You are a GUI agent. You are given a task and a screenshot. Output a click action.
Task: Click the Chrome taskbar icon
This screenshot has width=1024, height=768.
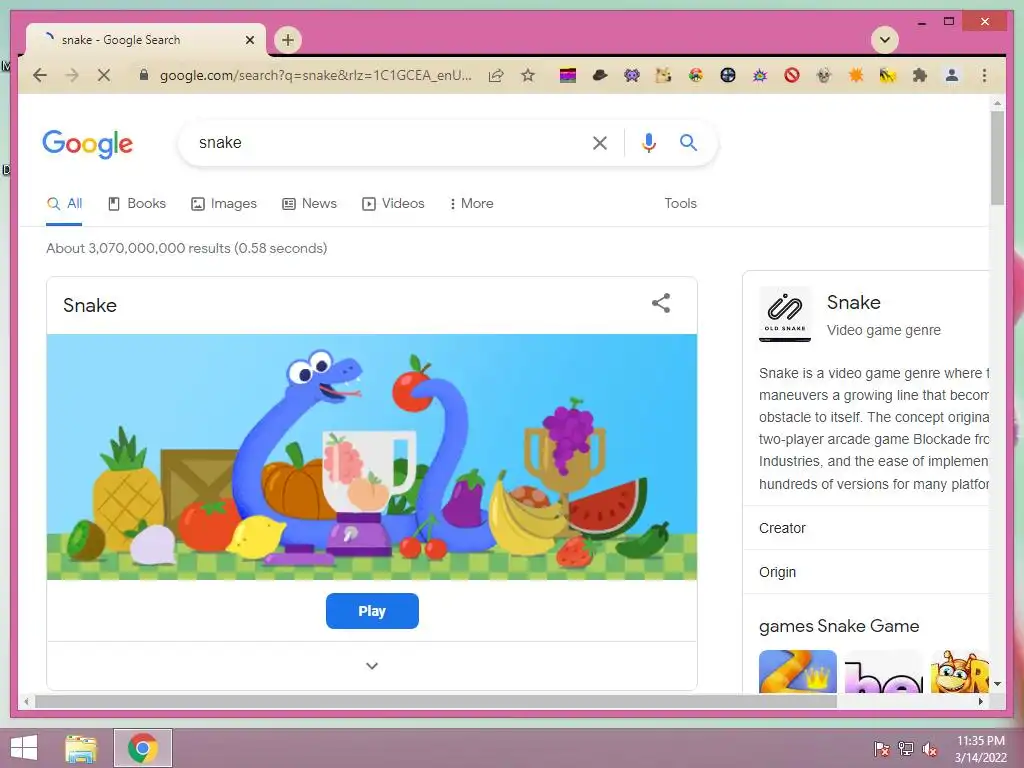[143, 748]
